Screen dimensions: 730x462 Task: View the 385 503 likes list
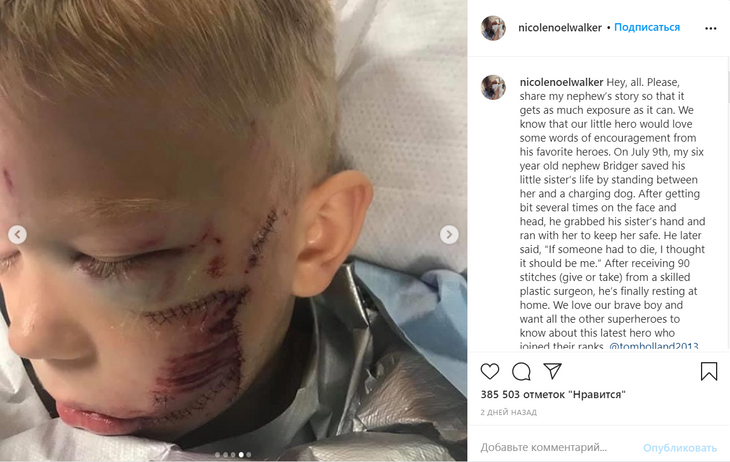tap(553, 394)
